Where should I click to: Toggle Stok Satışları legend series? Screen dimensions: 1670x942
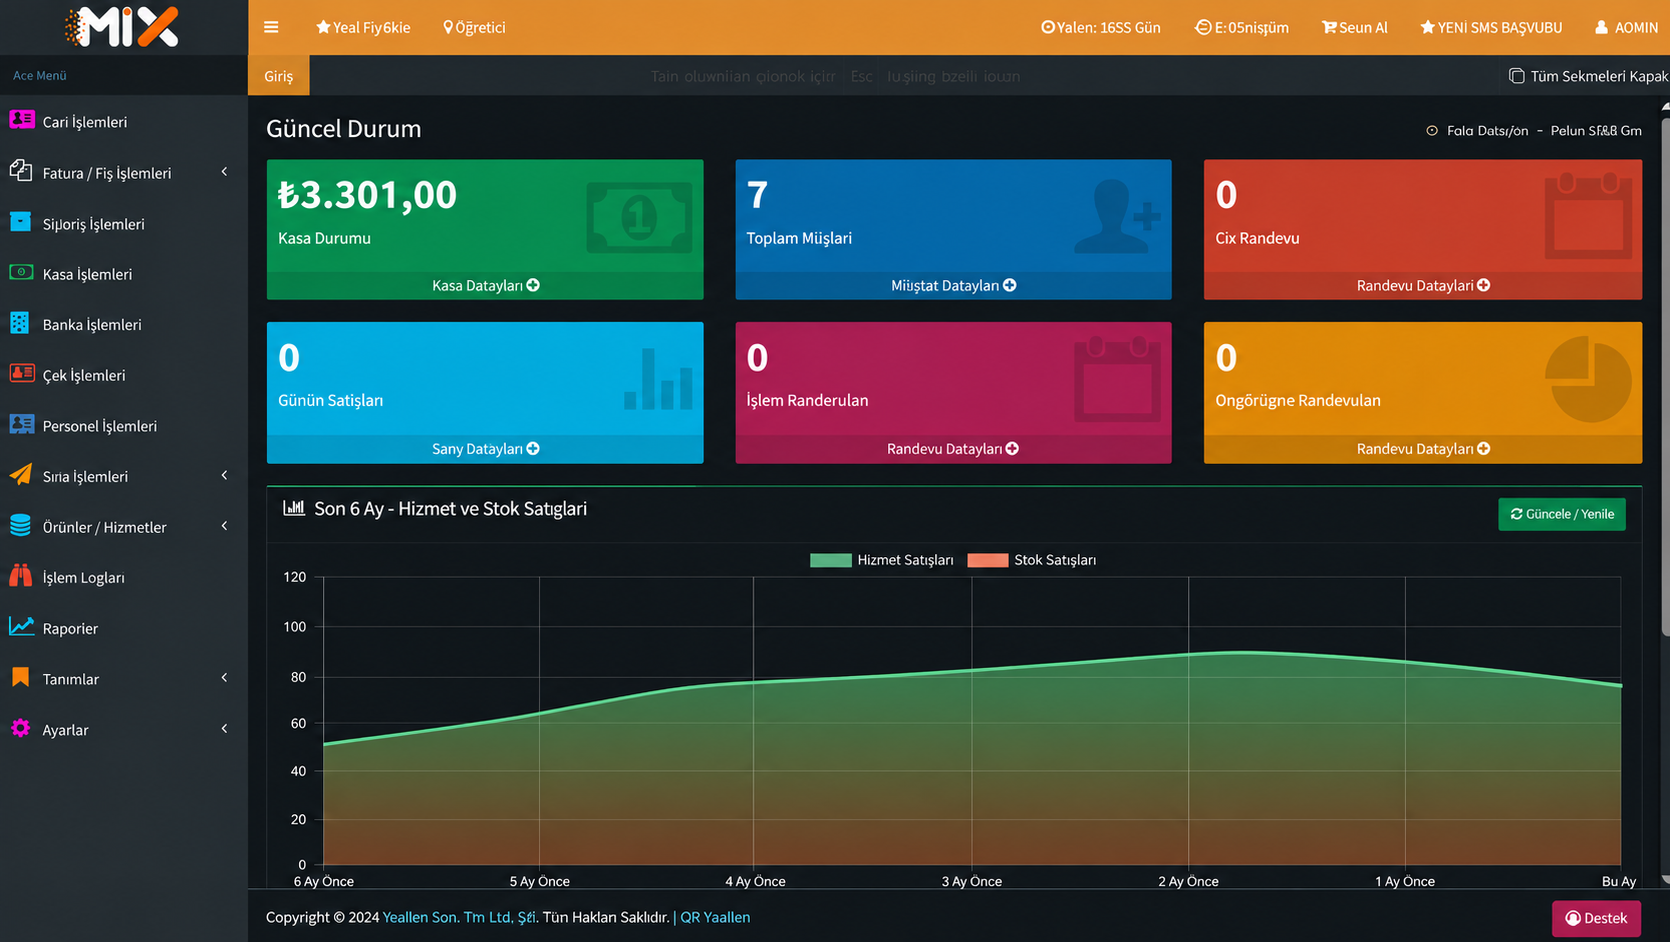tap(1032, 560)
